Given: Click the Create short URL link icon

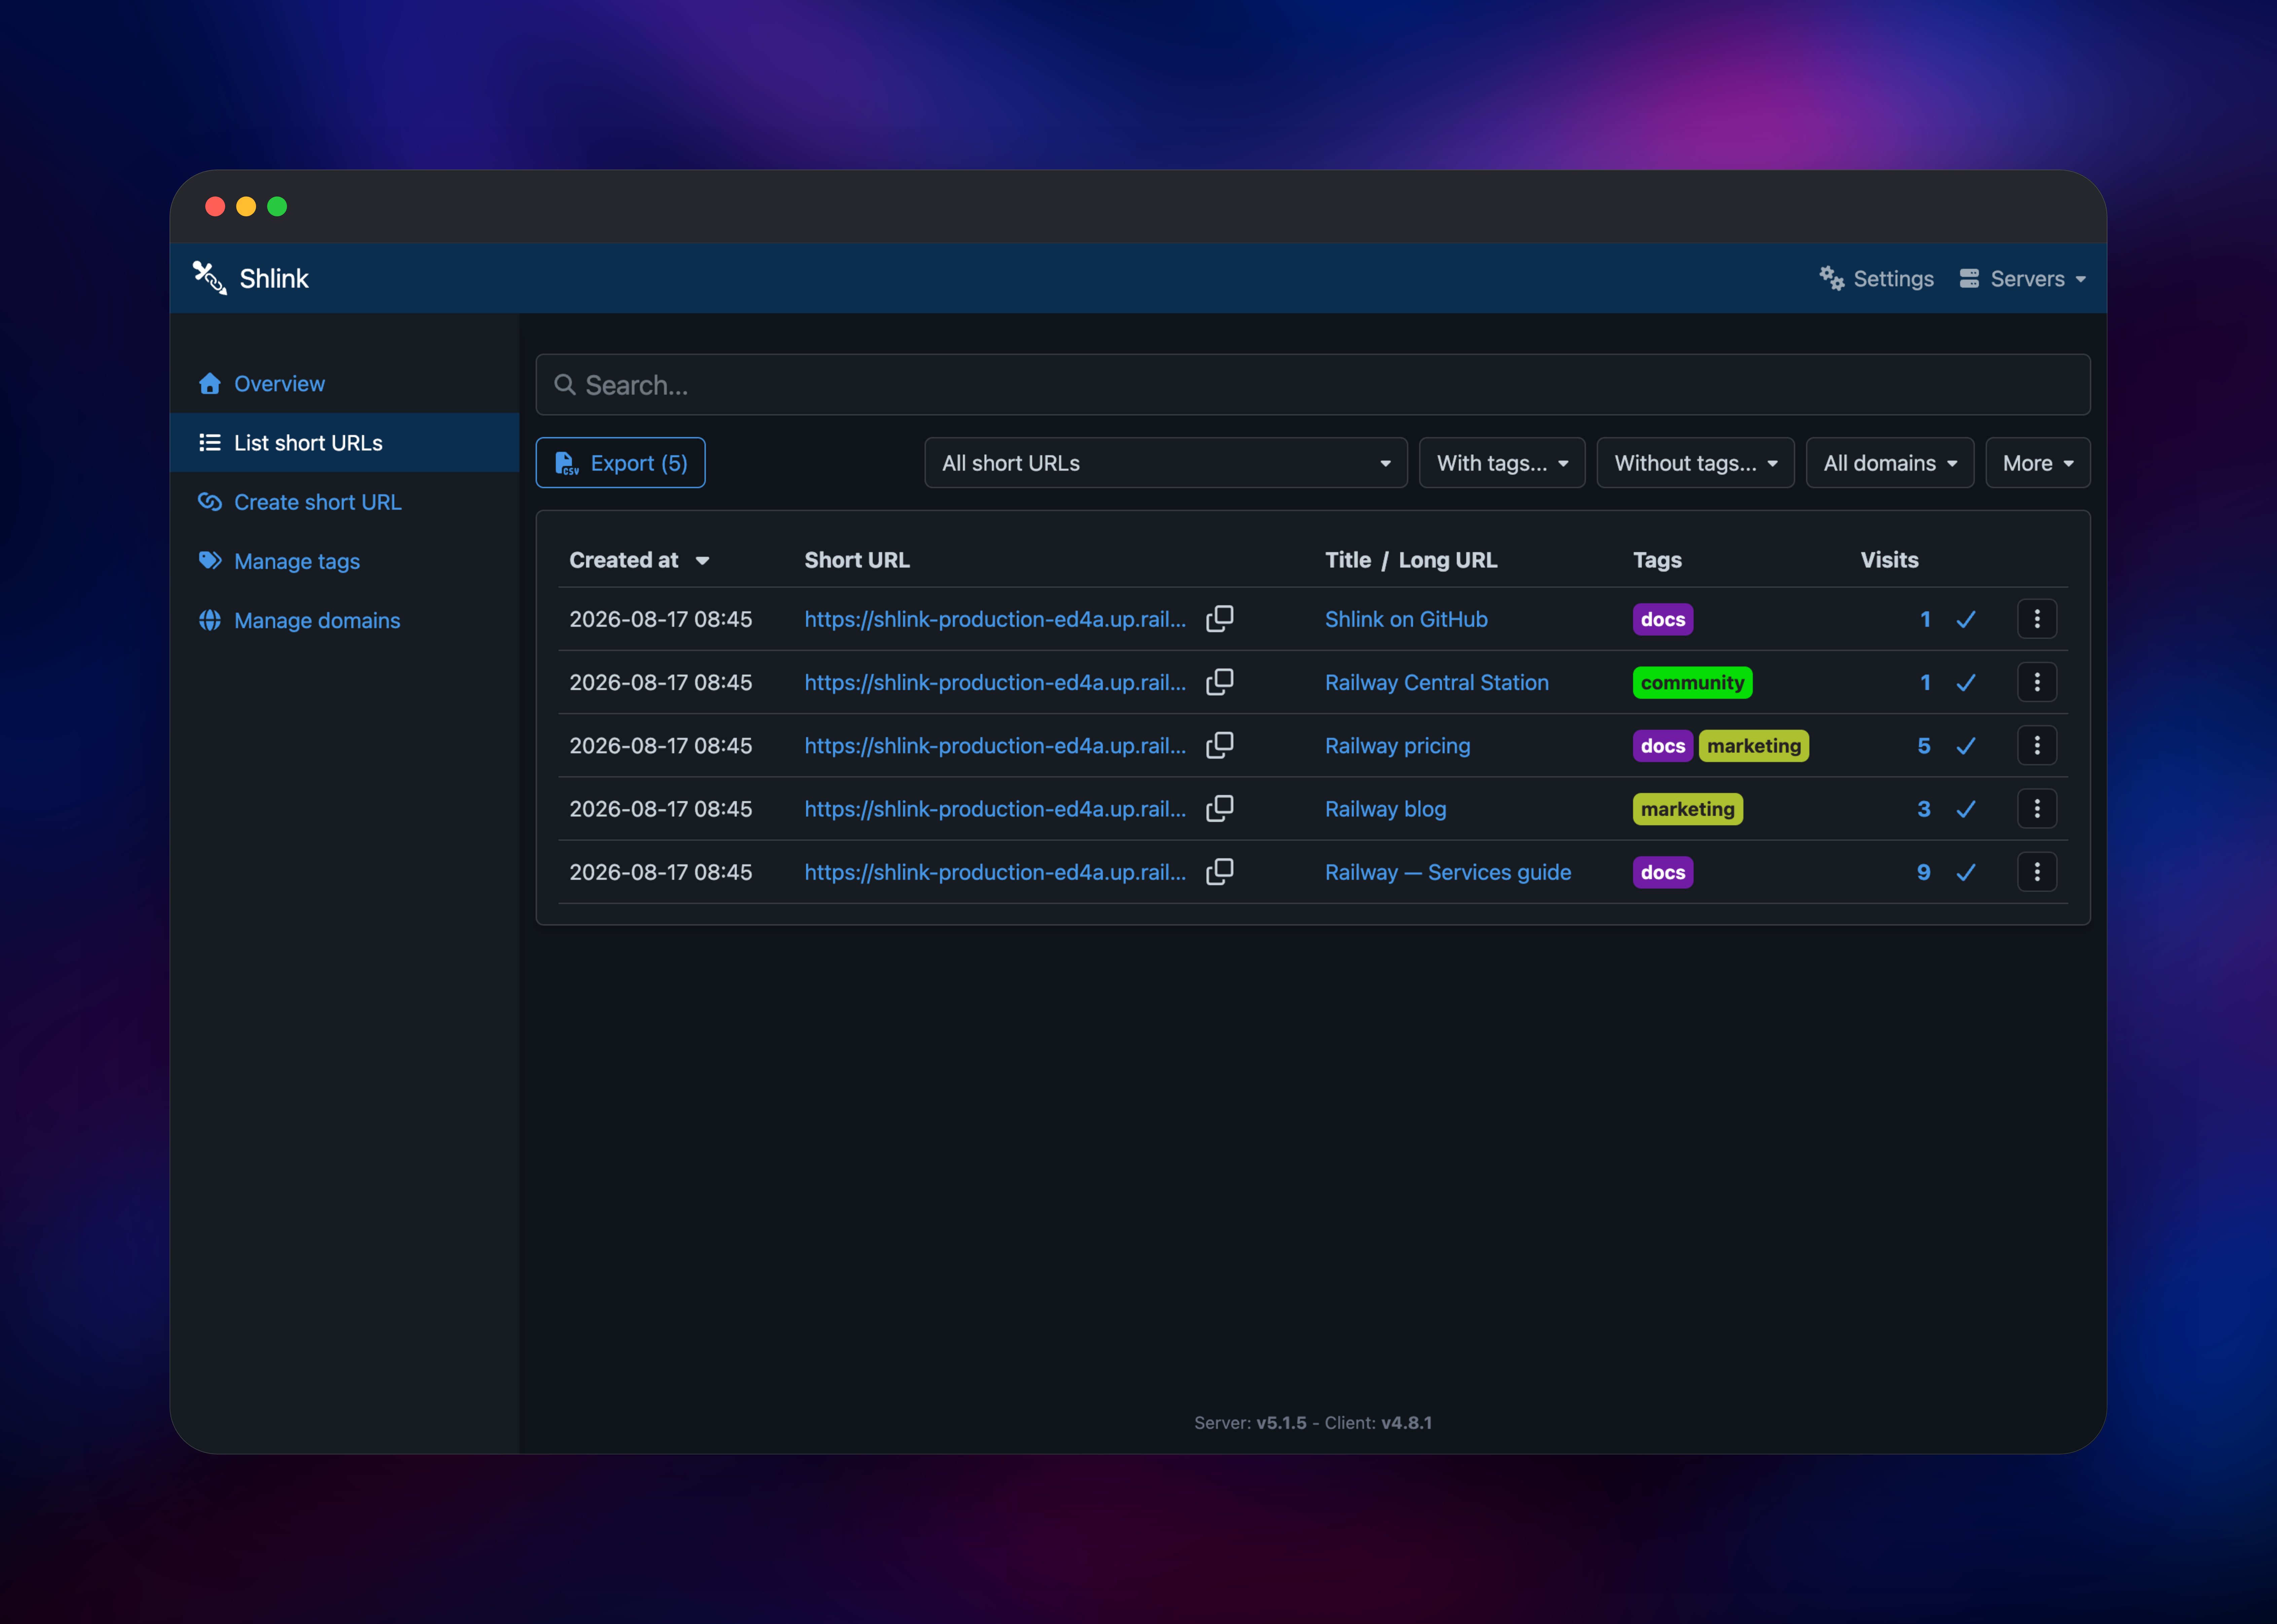Looking at the screenshot, I should 210,502.
